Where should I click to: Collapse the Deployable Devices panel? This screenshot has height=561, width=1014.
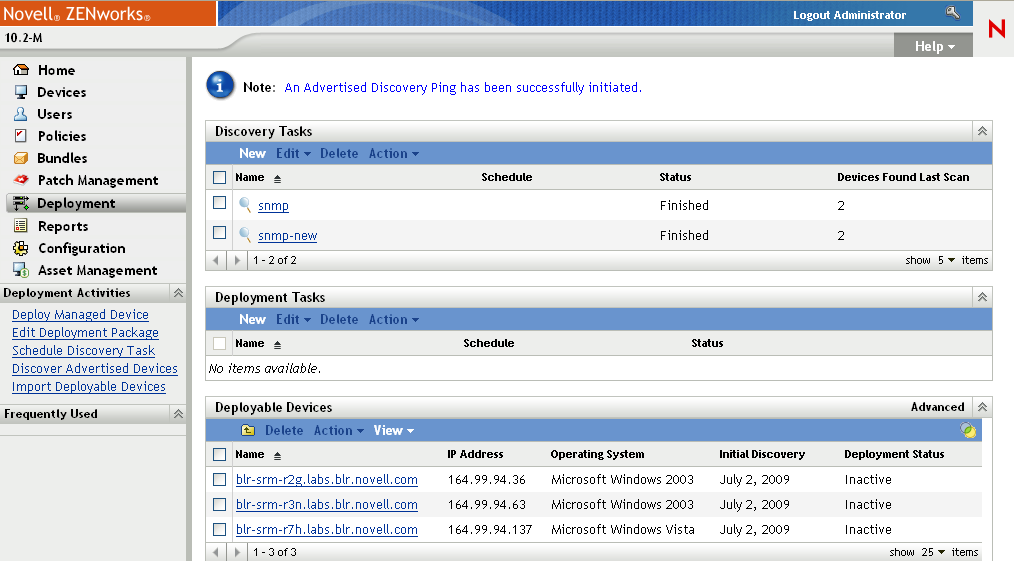tap(982, 407)
